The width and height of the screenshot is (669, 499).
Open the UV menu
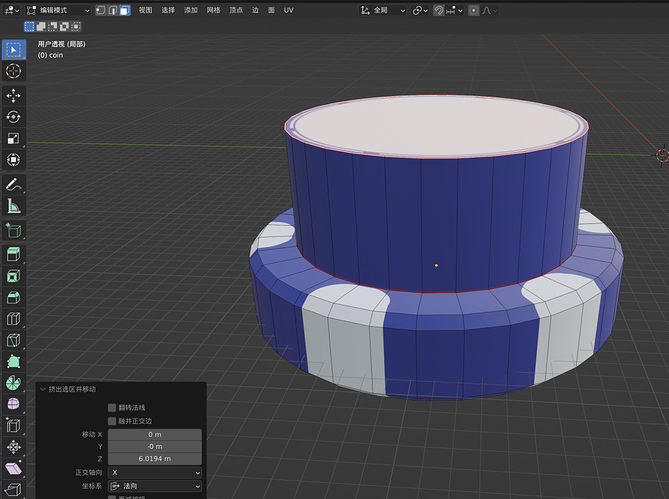[288, 10]
